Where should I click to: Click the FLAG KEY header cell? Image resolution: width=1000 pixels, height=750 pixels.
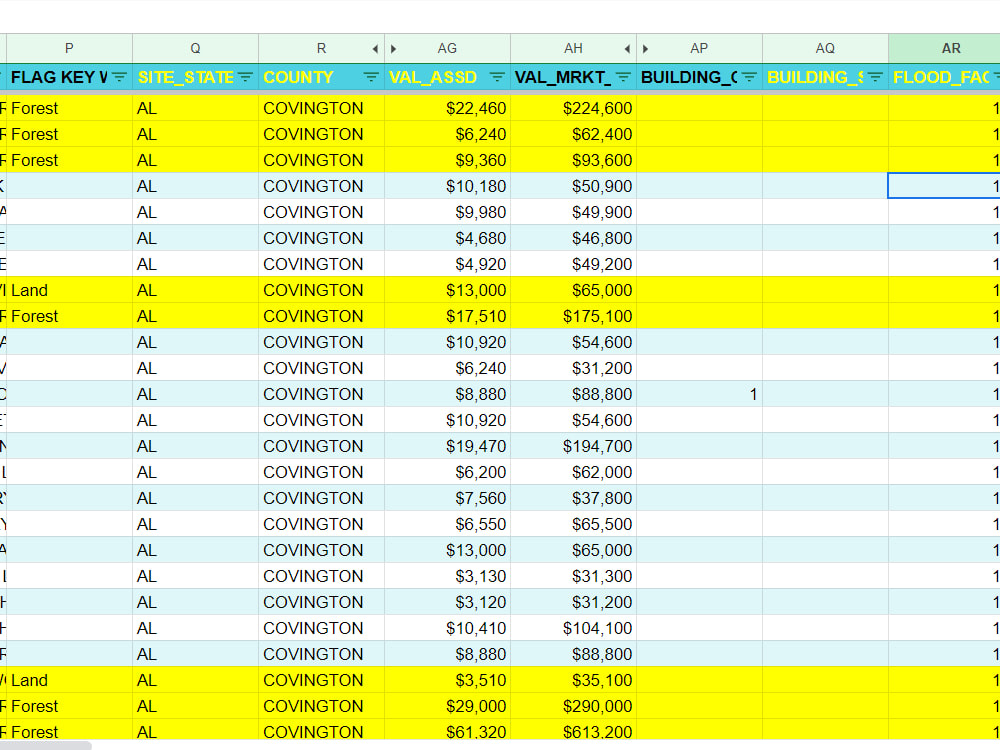click(x=69, y=77)
